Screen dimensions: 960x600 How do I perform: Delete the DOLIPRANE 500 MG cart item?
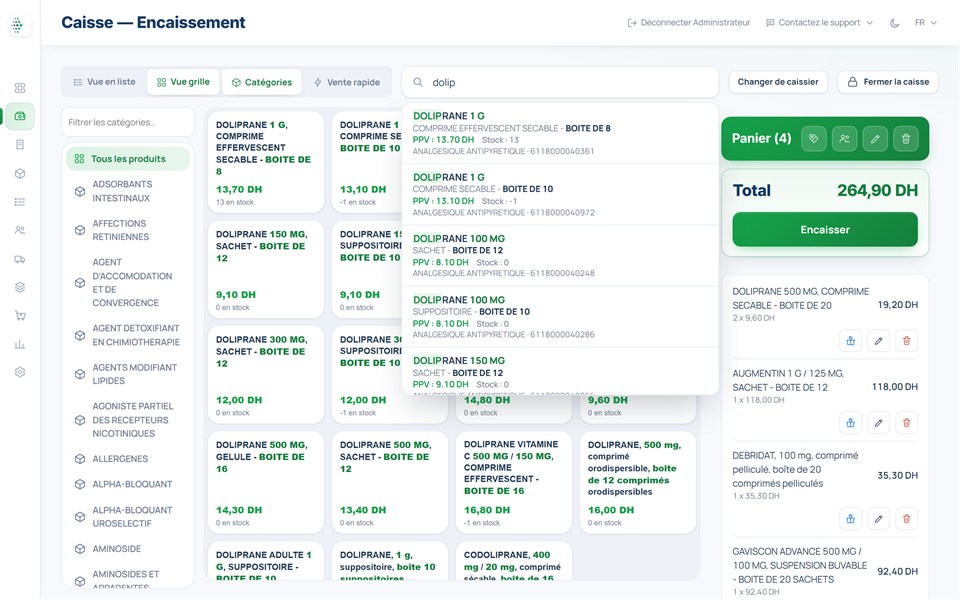pos(907,341)
